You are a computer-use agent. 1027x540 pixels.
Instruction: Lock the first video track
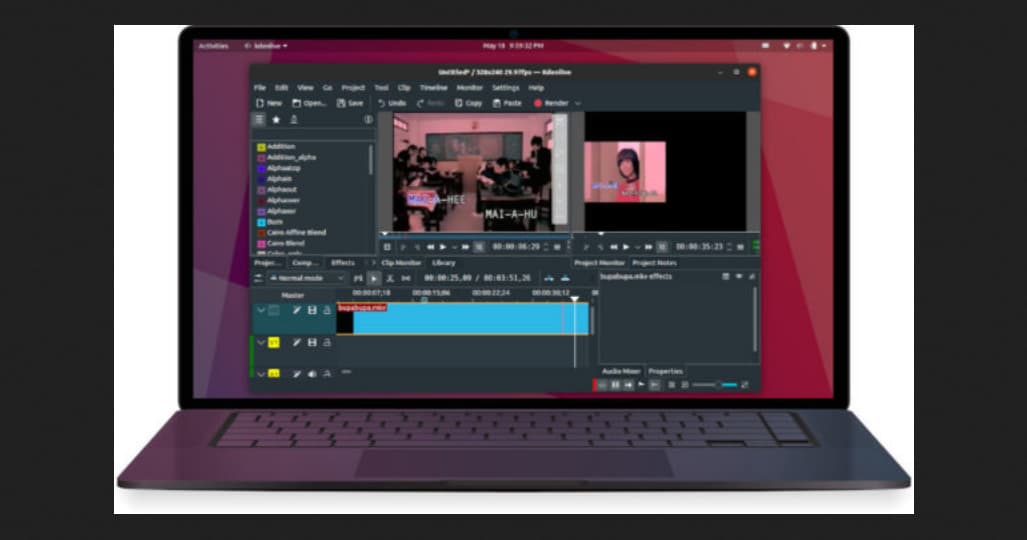(x=326, y=311)
